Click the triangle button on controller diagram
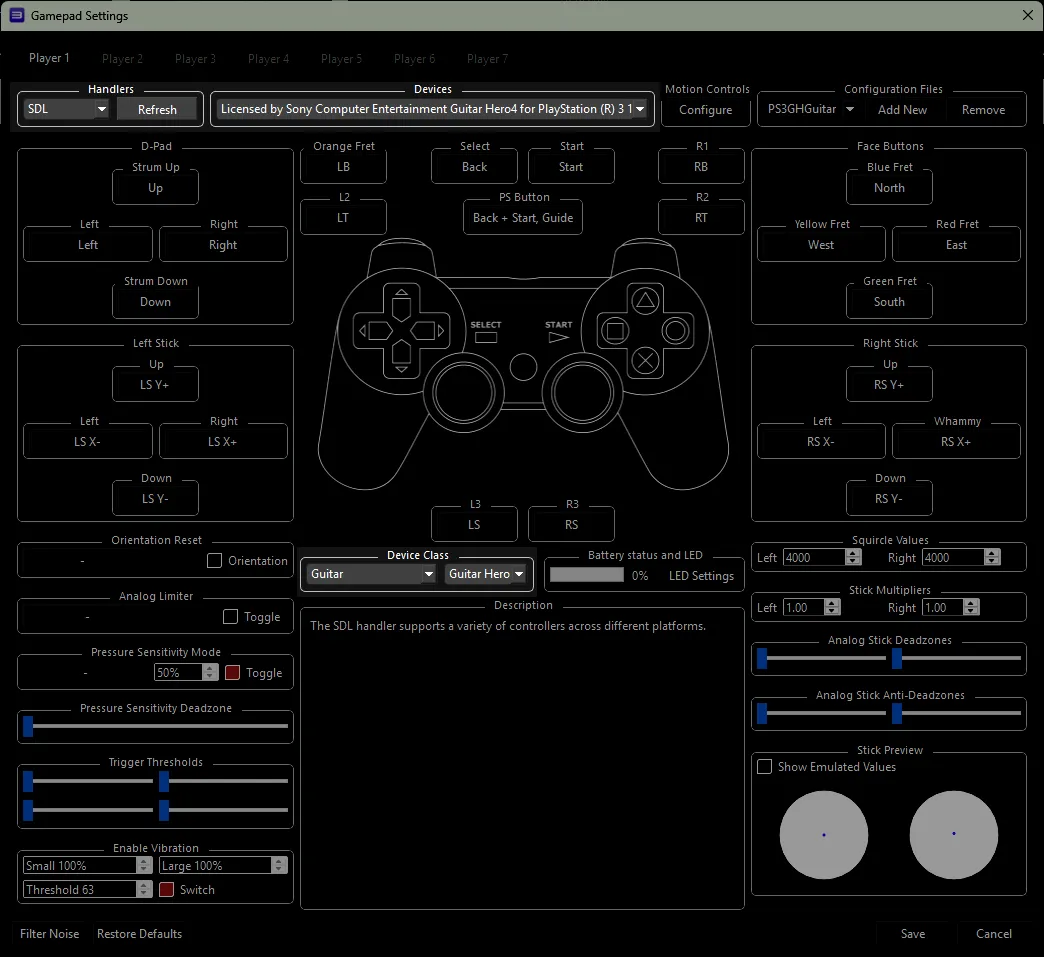This screenshot has width=1044, height=957. (645, 300)
